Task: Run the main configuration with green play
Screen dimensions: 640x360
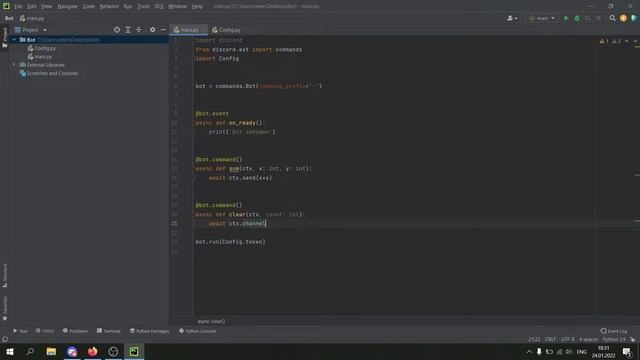Action: tap(566, 18)
